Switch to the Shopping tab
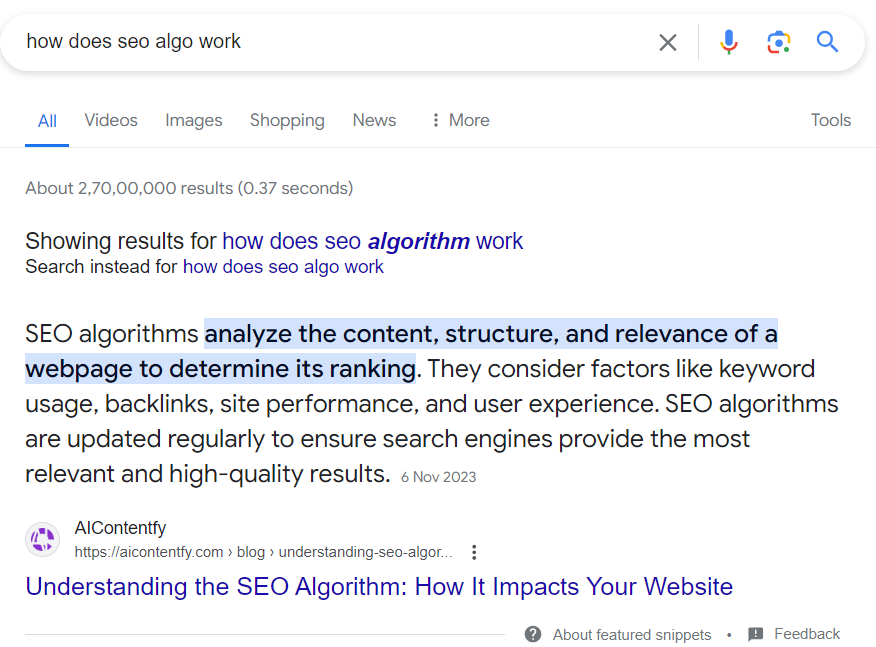Viewport: 876px width, 647px height. 287,120
